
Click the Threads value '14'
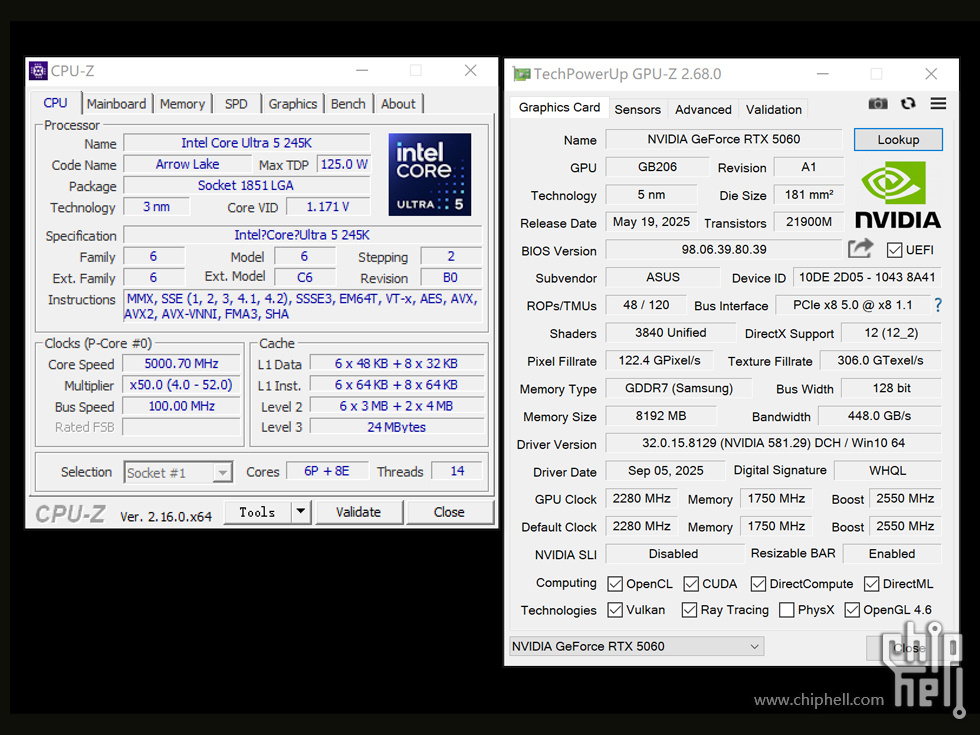458,471
